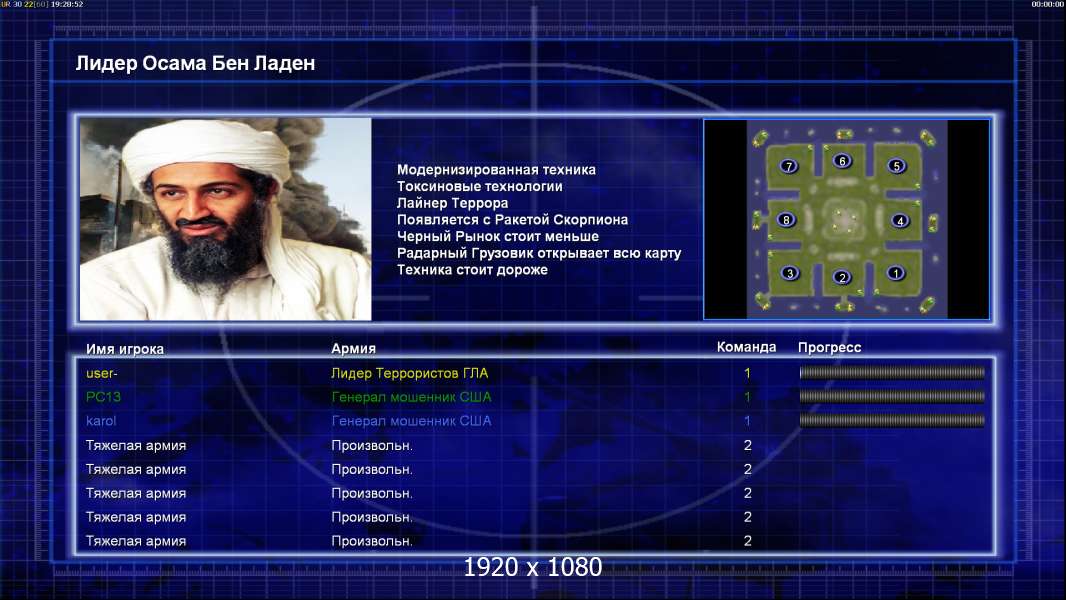Click 'Радарный Грузовик открывает всю карту' line
1066x600 pixels.
(x=539, y=253)
